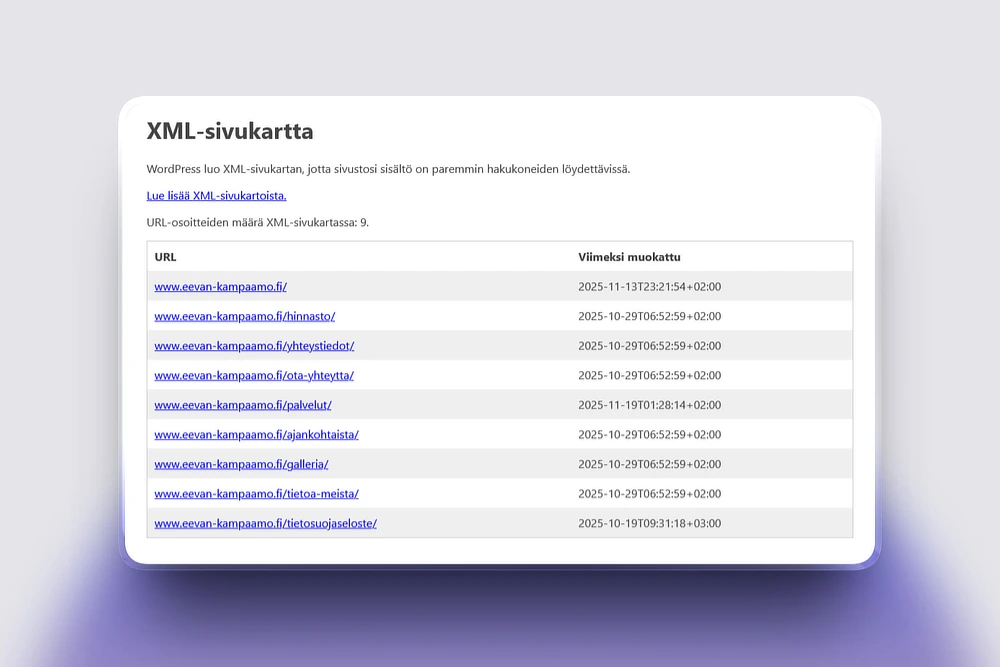Click the modified date in the ajankohtaista row
The image size is (1000, 667).
point(650,434)
